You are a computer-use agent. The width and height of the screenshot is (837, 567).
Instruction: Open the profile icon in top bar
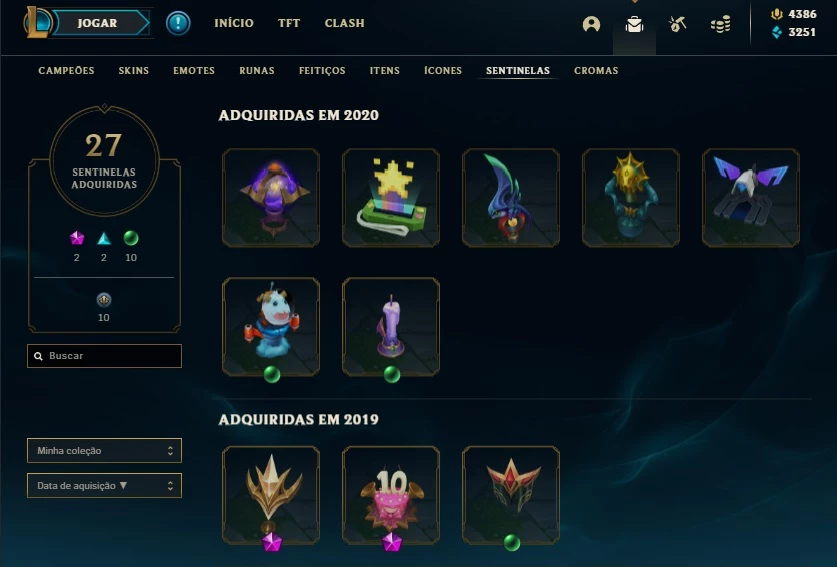coord(591,24)
